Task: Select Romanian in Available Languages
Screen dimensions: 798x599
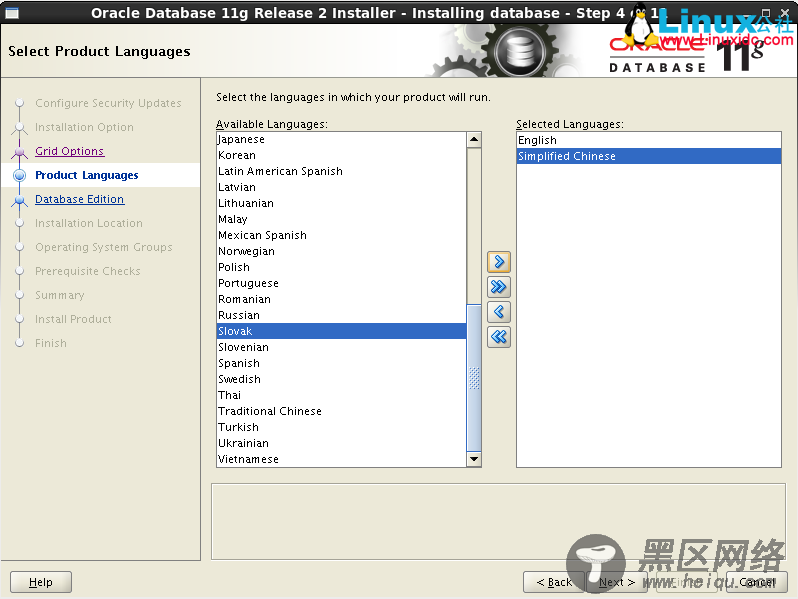Action: point(341,299)
